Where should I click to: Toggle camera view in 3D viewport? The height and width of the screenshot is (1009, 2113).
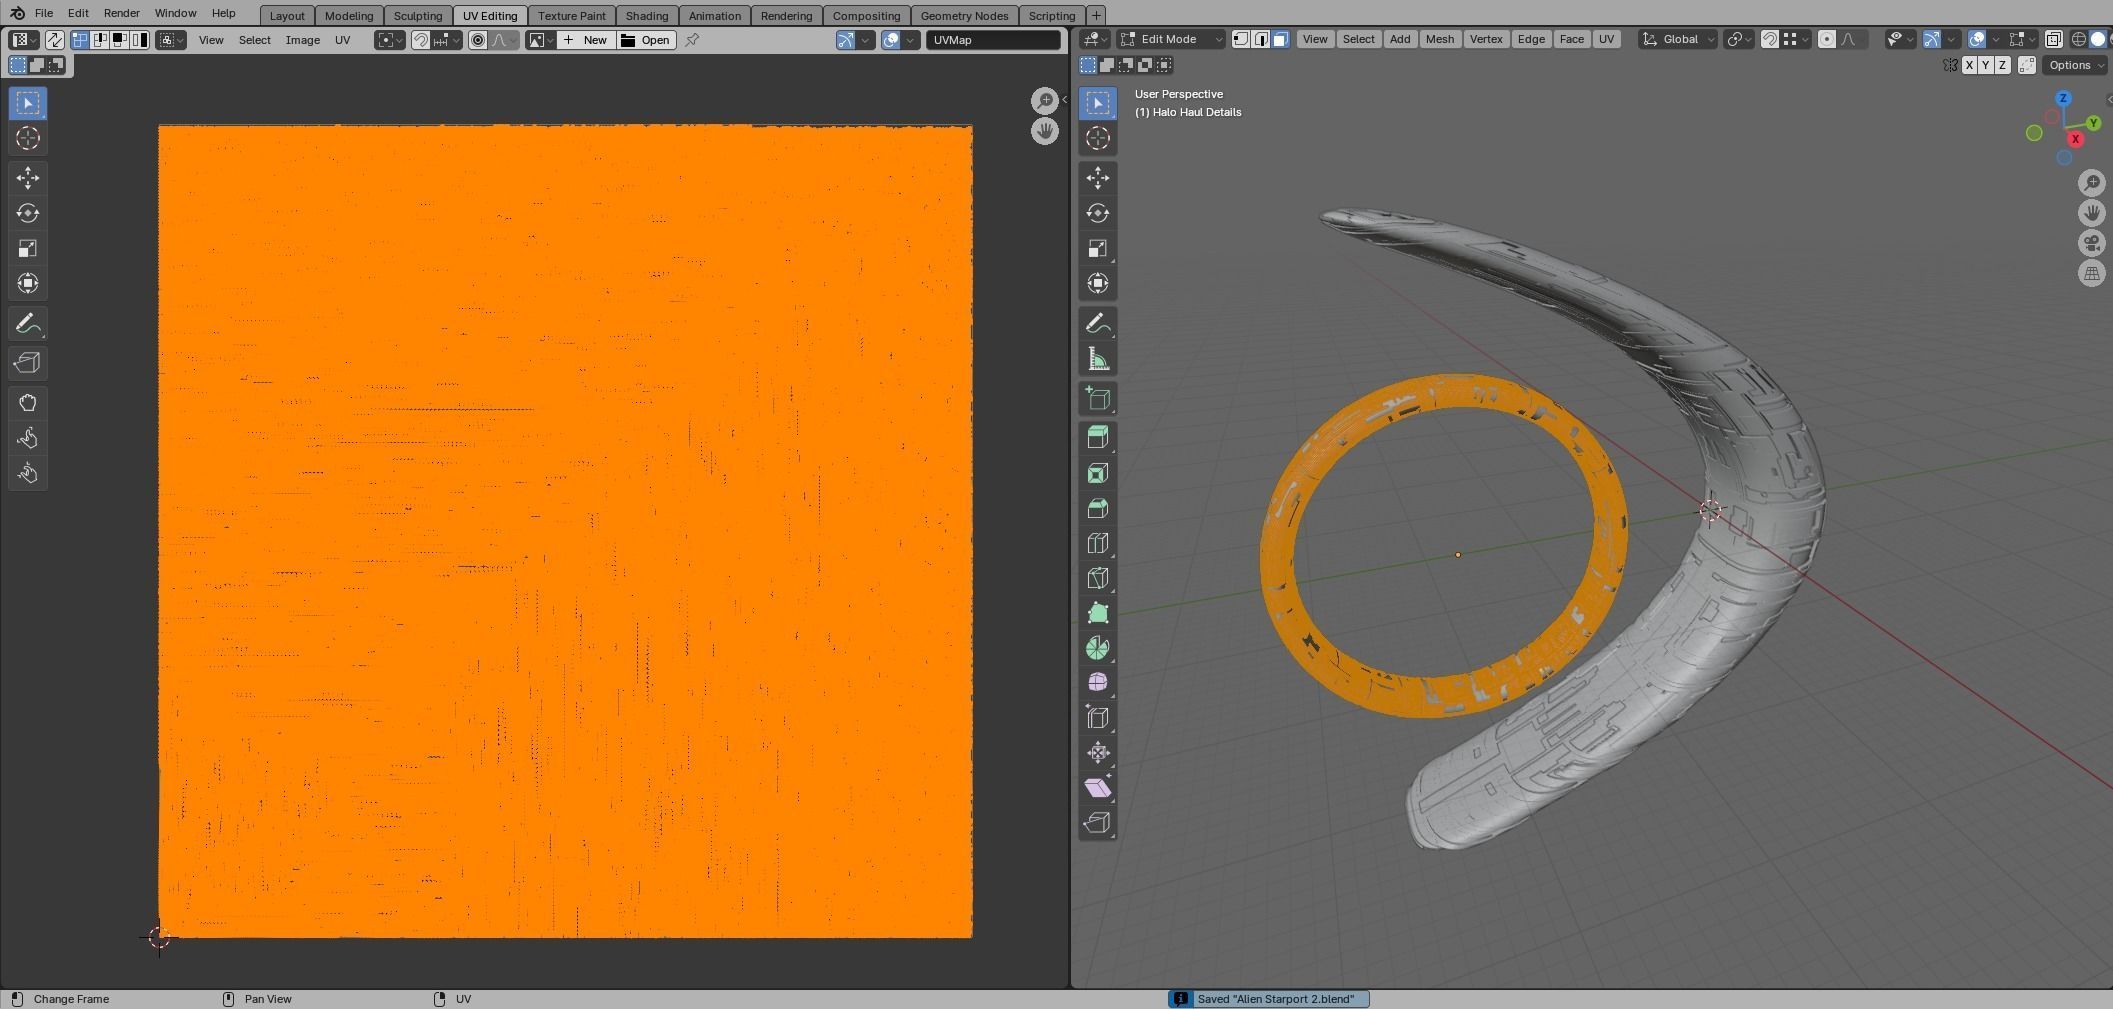(2092, 243)
